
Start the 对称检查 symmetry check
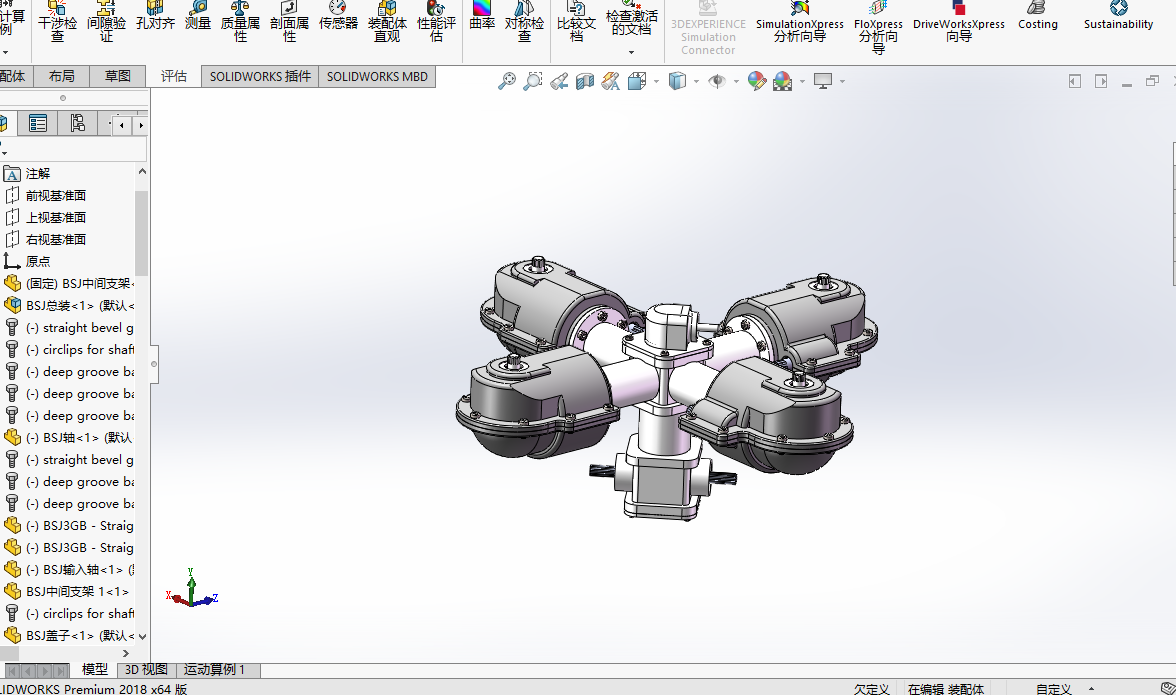coord(524,21)
